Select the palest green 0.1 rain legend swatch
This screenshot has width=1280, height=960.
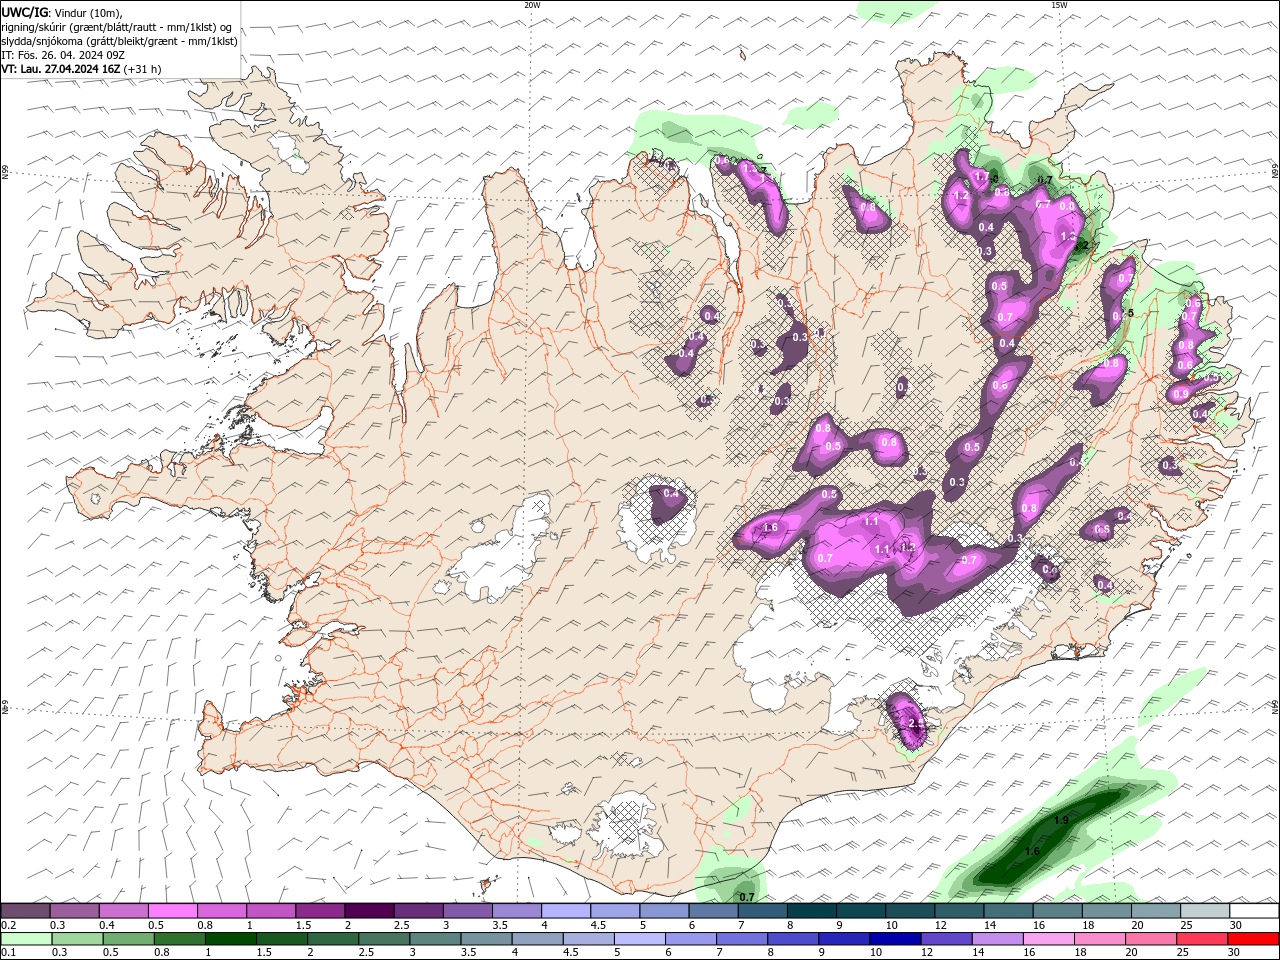point(26,939)
